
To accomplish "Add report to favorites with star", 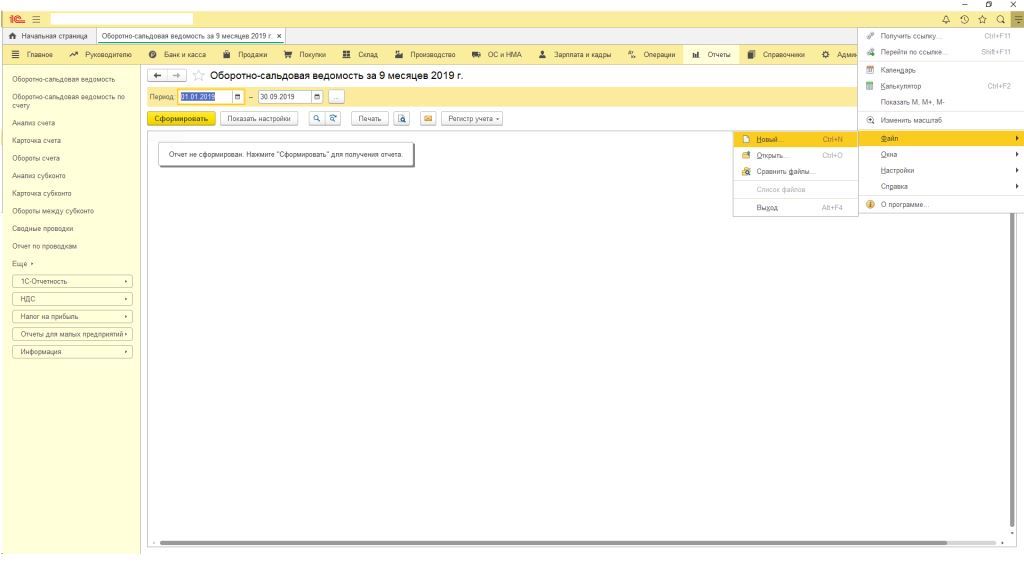I will pos(199,76).
